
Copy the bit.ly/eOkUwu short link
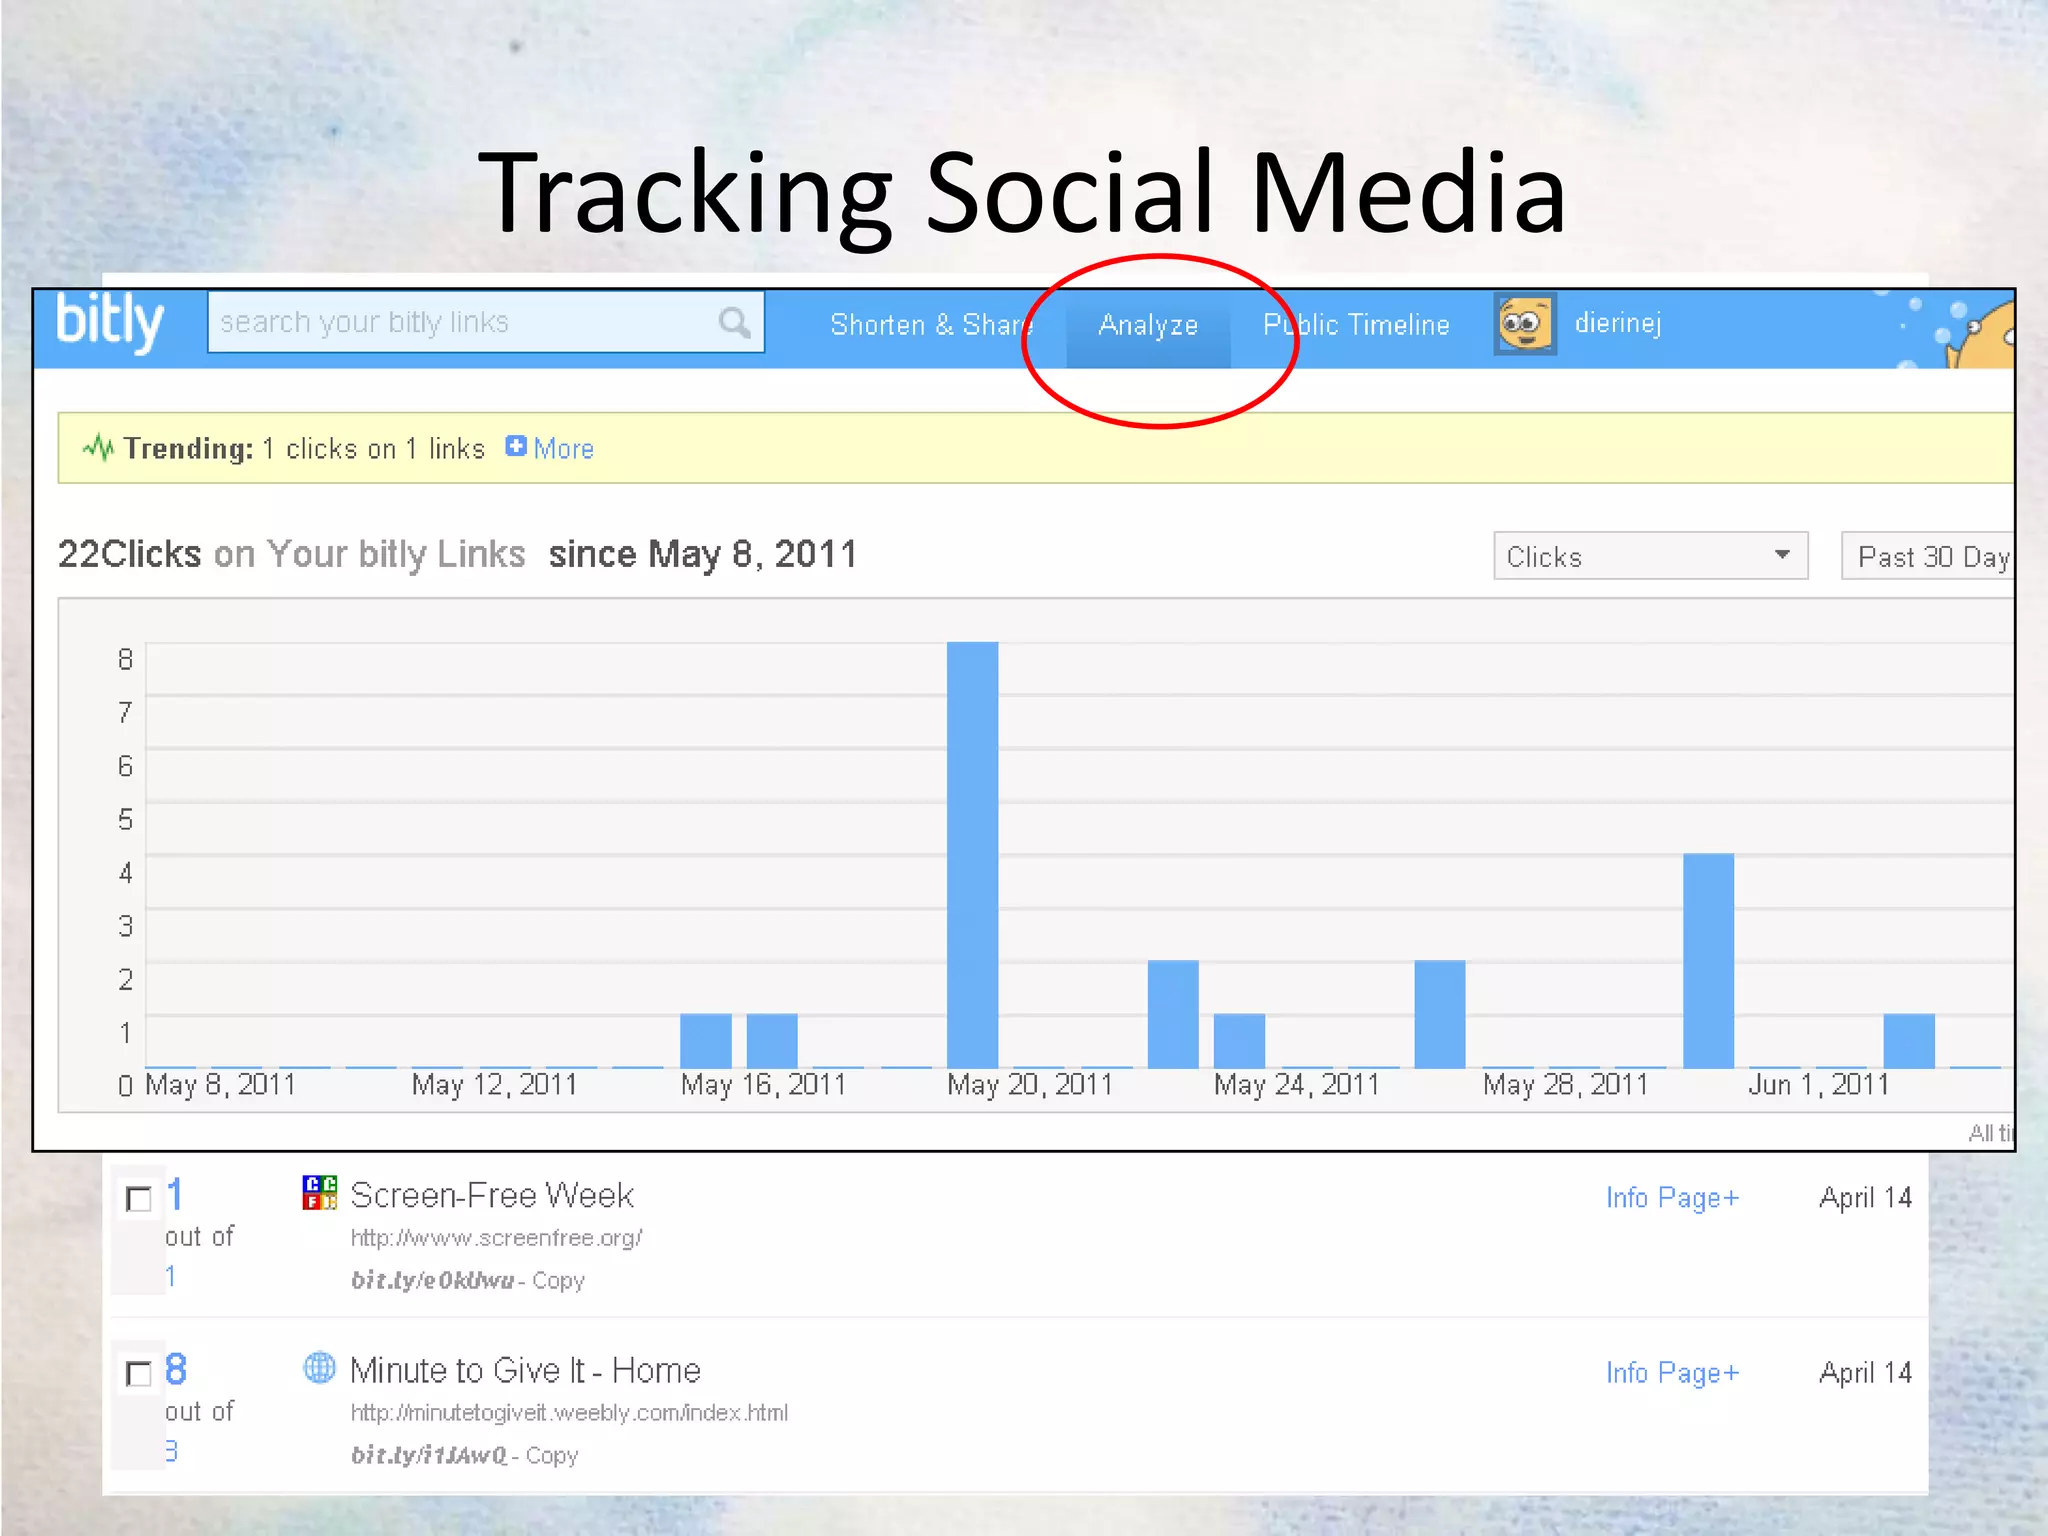[x=558, y=1280]
